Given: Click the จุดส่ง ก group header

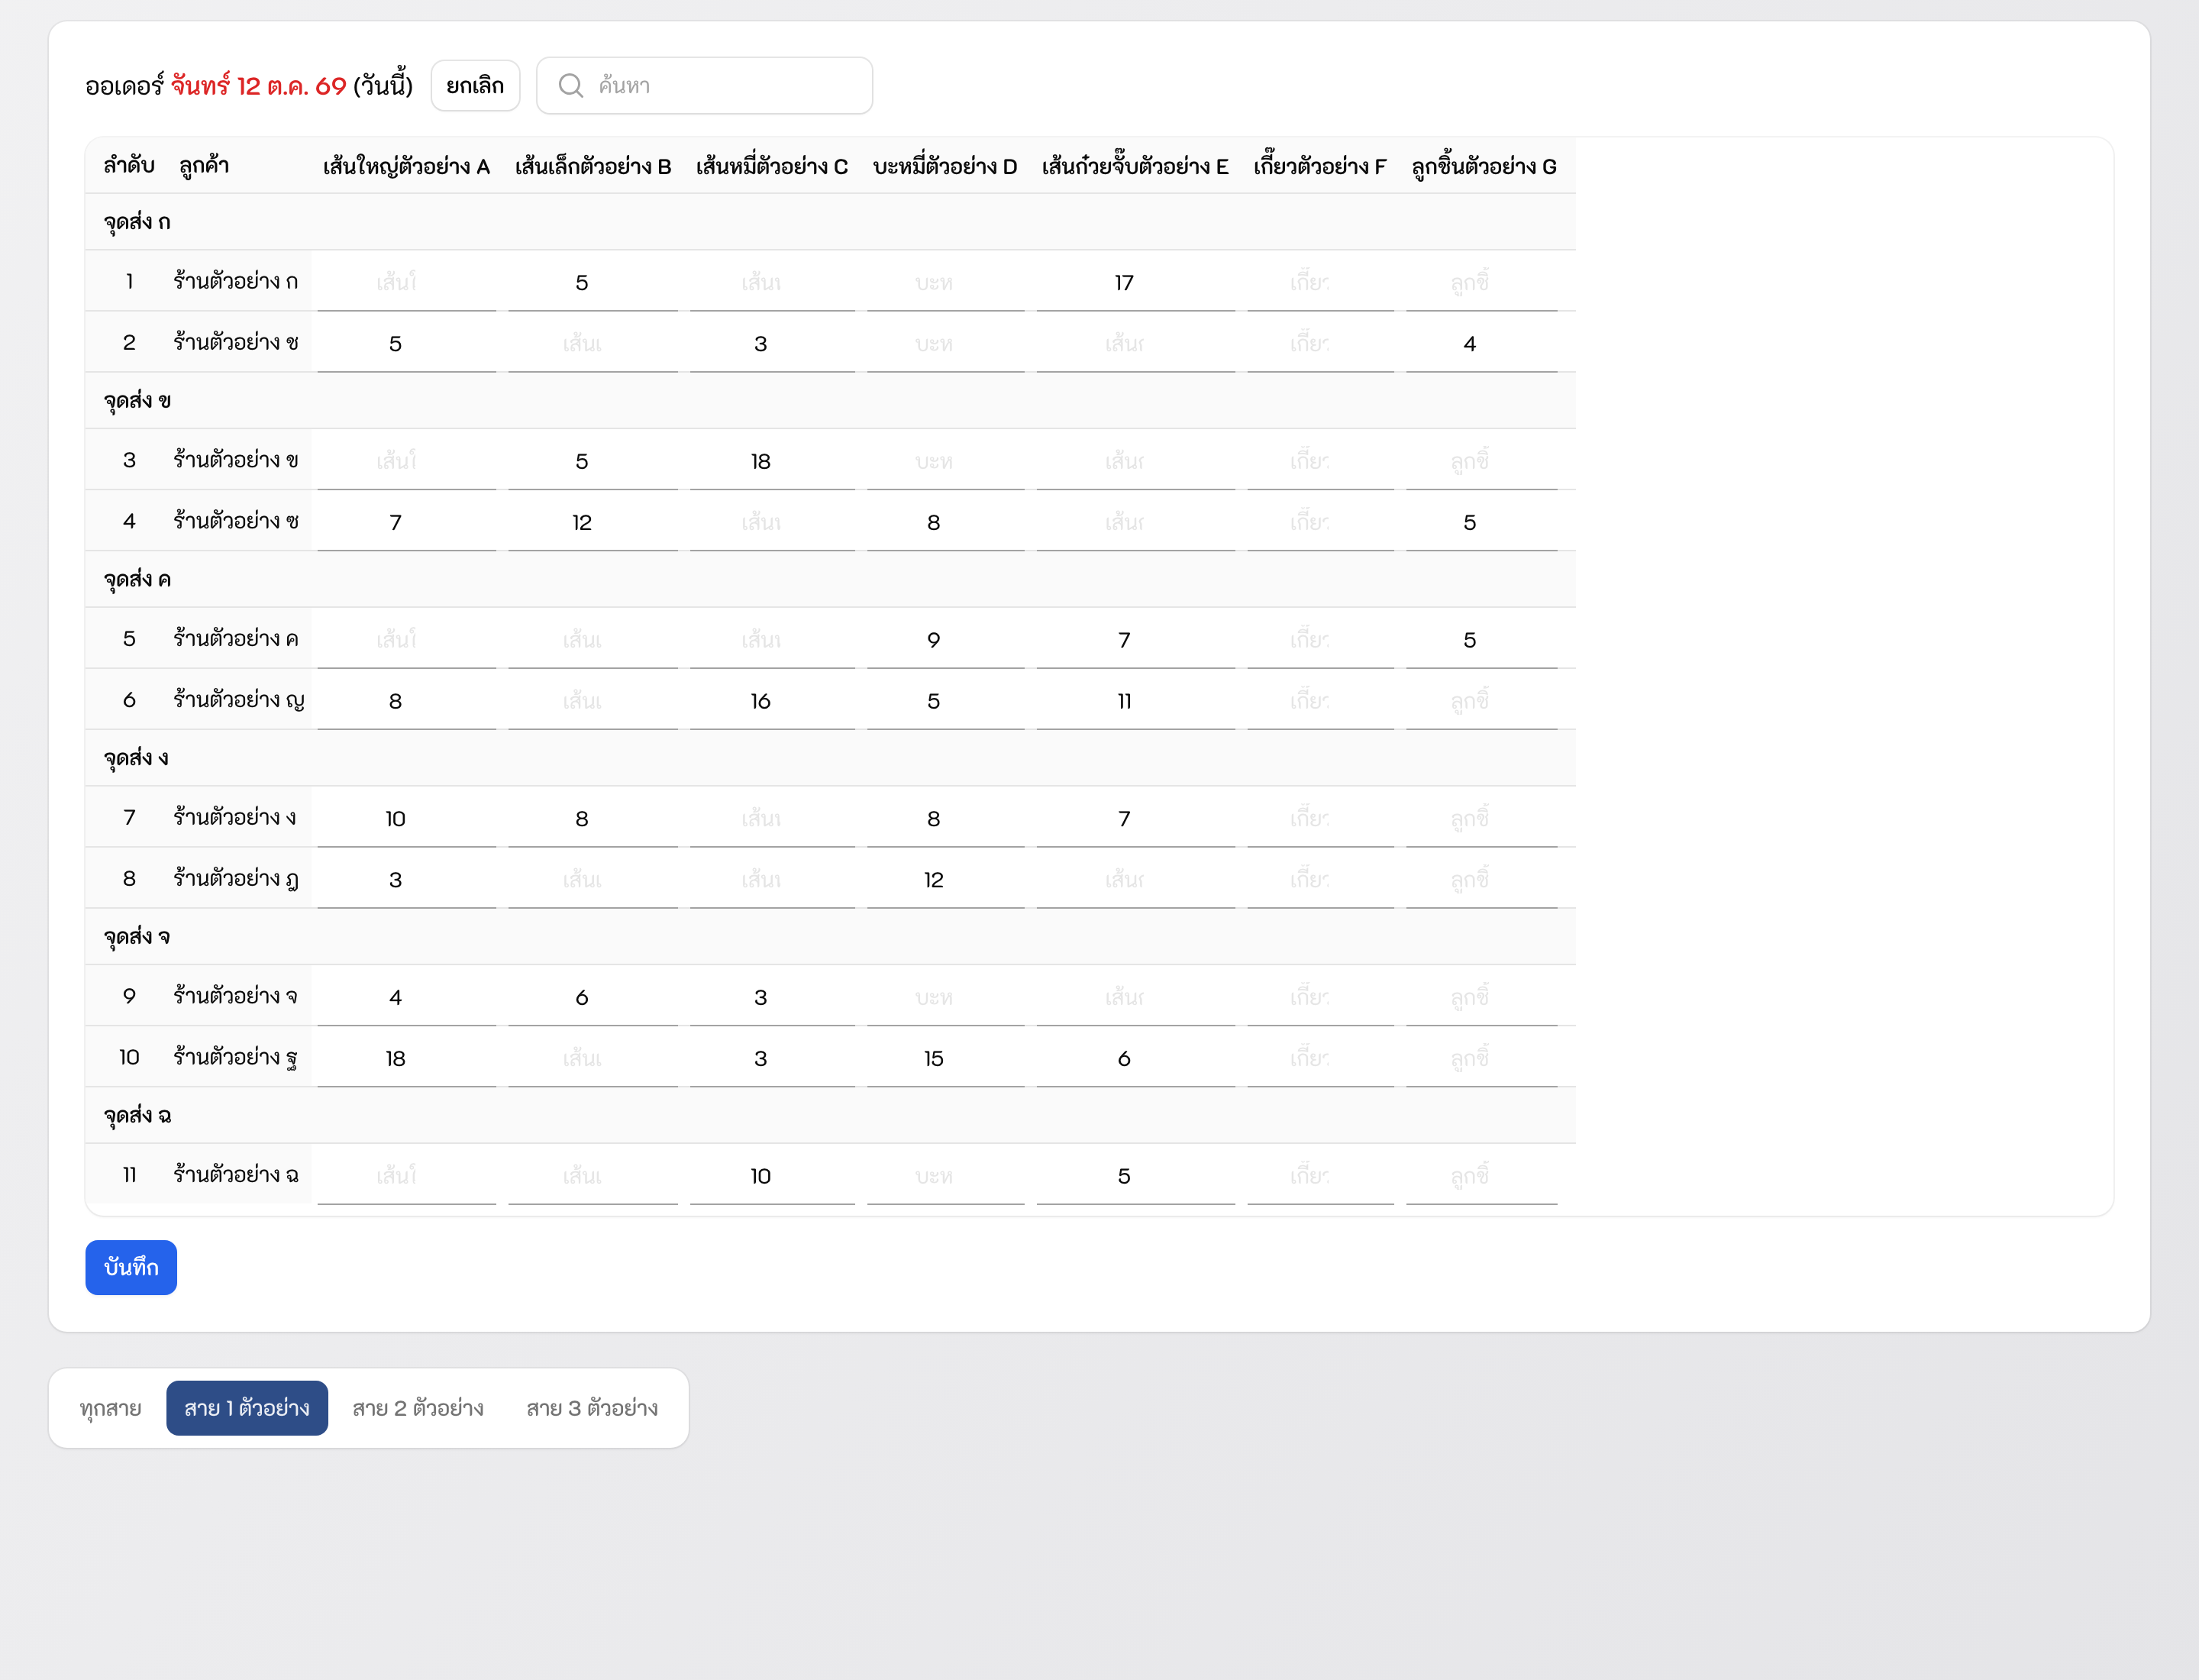Looking at the screenshot, I should click(830, 222).
